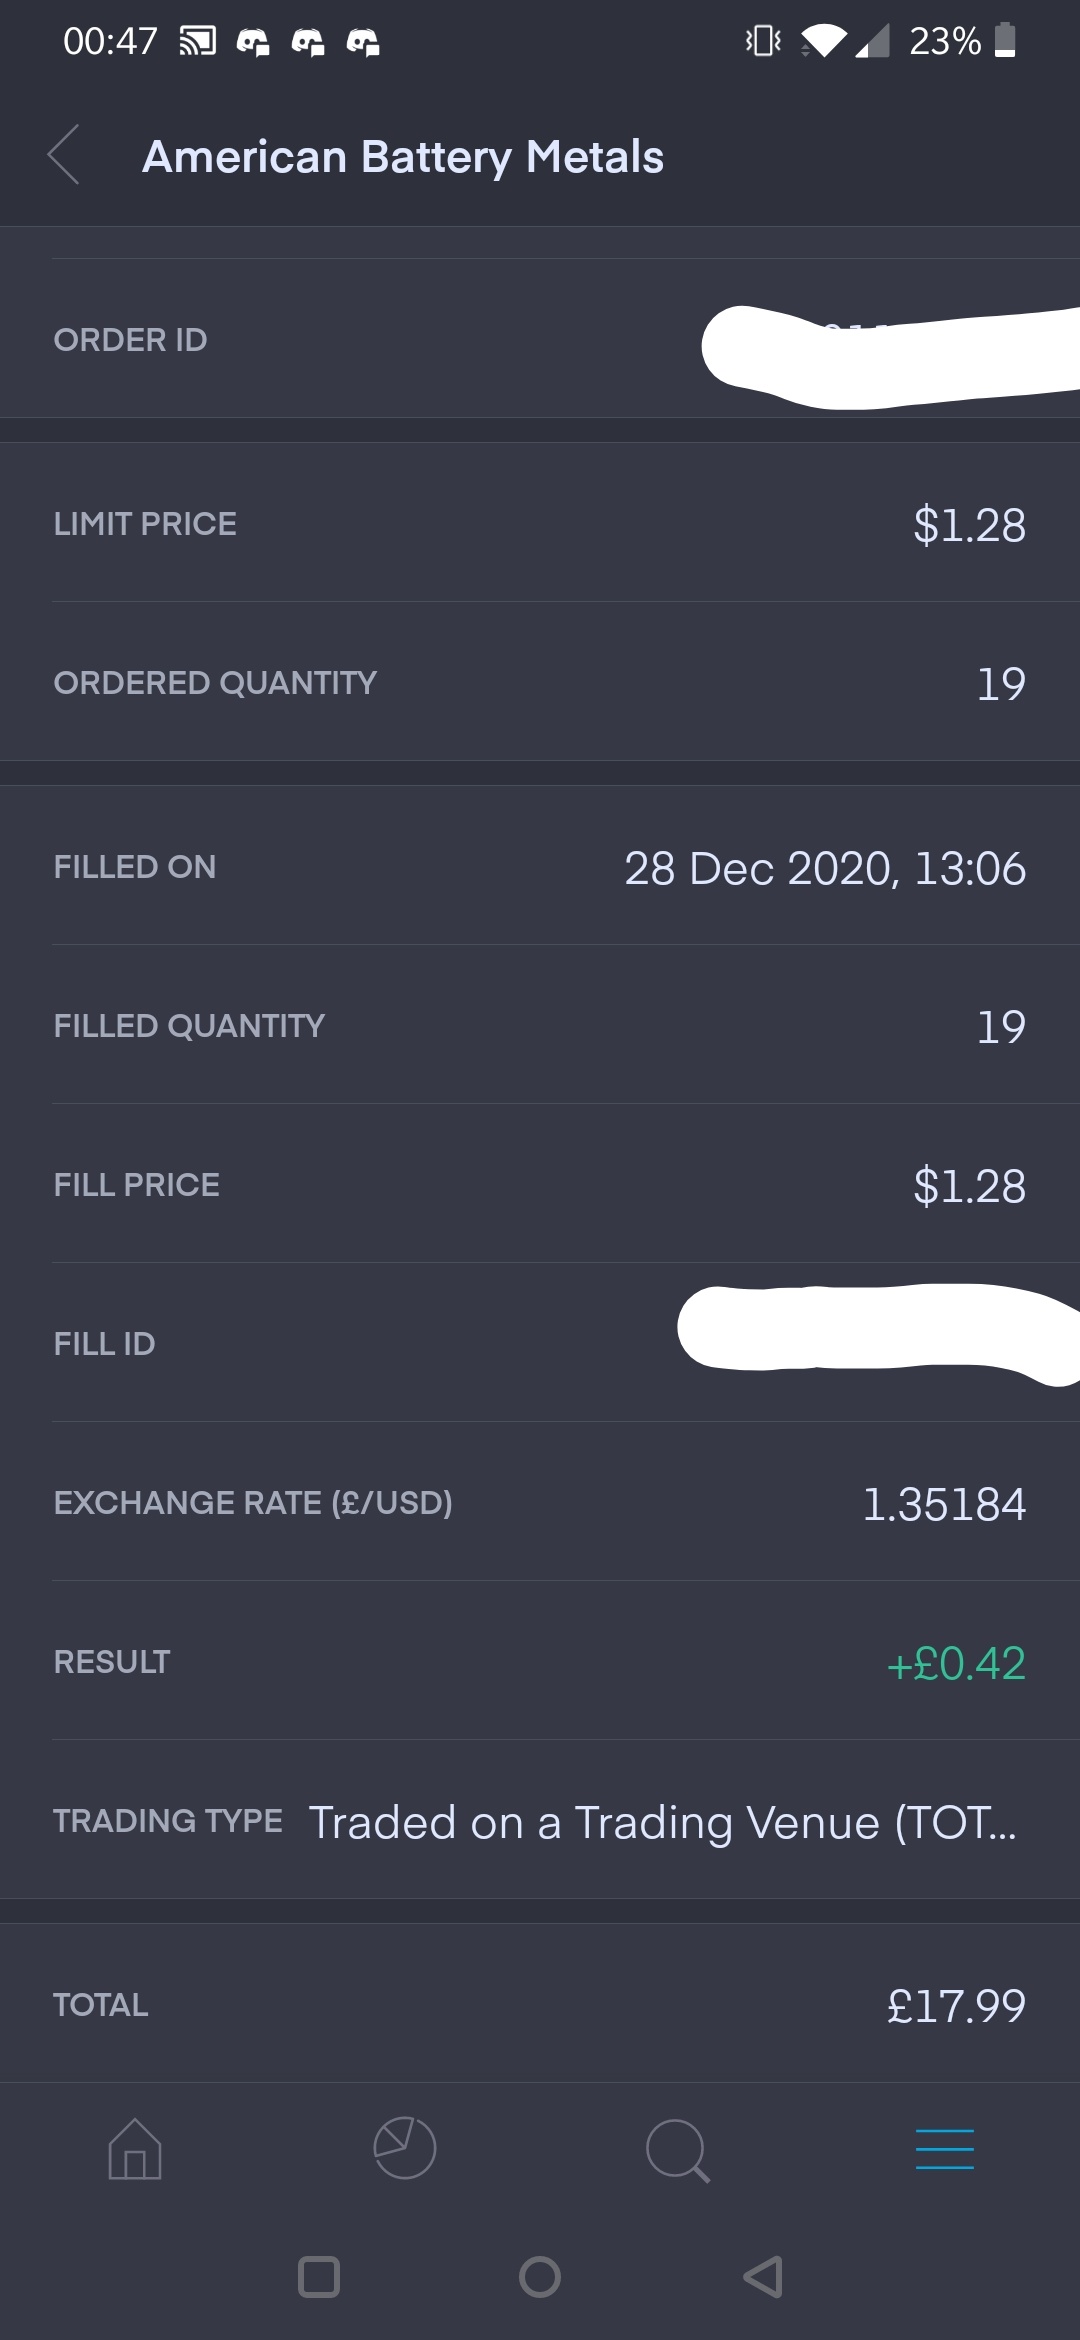Tap the Exchange Rate 1.35184 value
This screenshot has height=2340, width=1080.
943,1504
